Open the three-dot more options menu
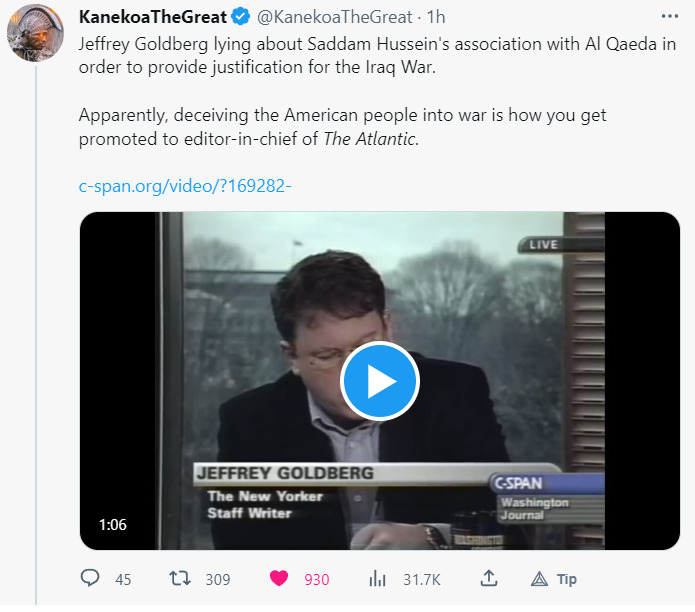Image resolution: width=695 pixels, height=612 pixels. coord(669,16)
